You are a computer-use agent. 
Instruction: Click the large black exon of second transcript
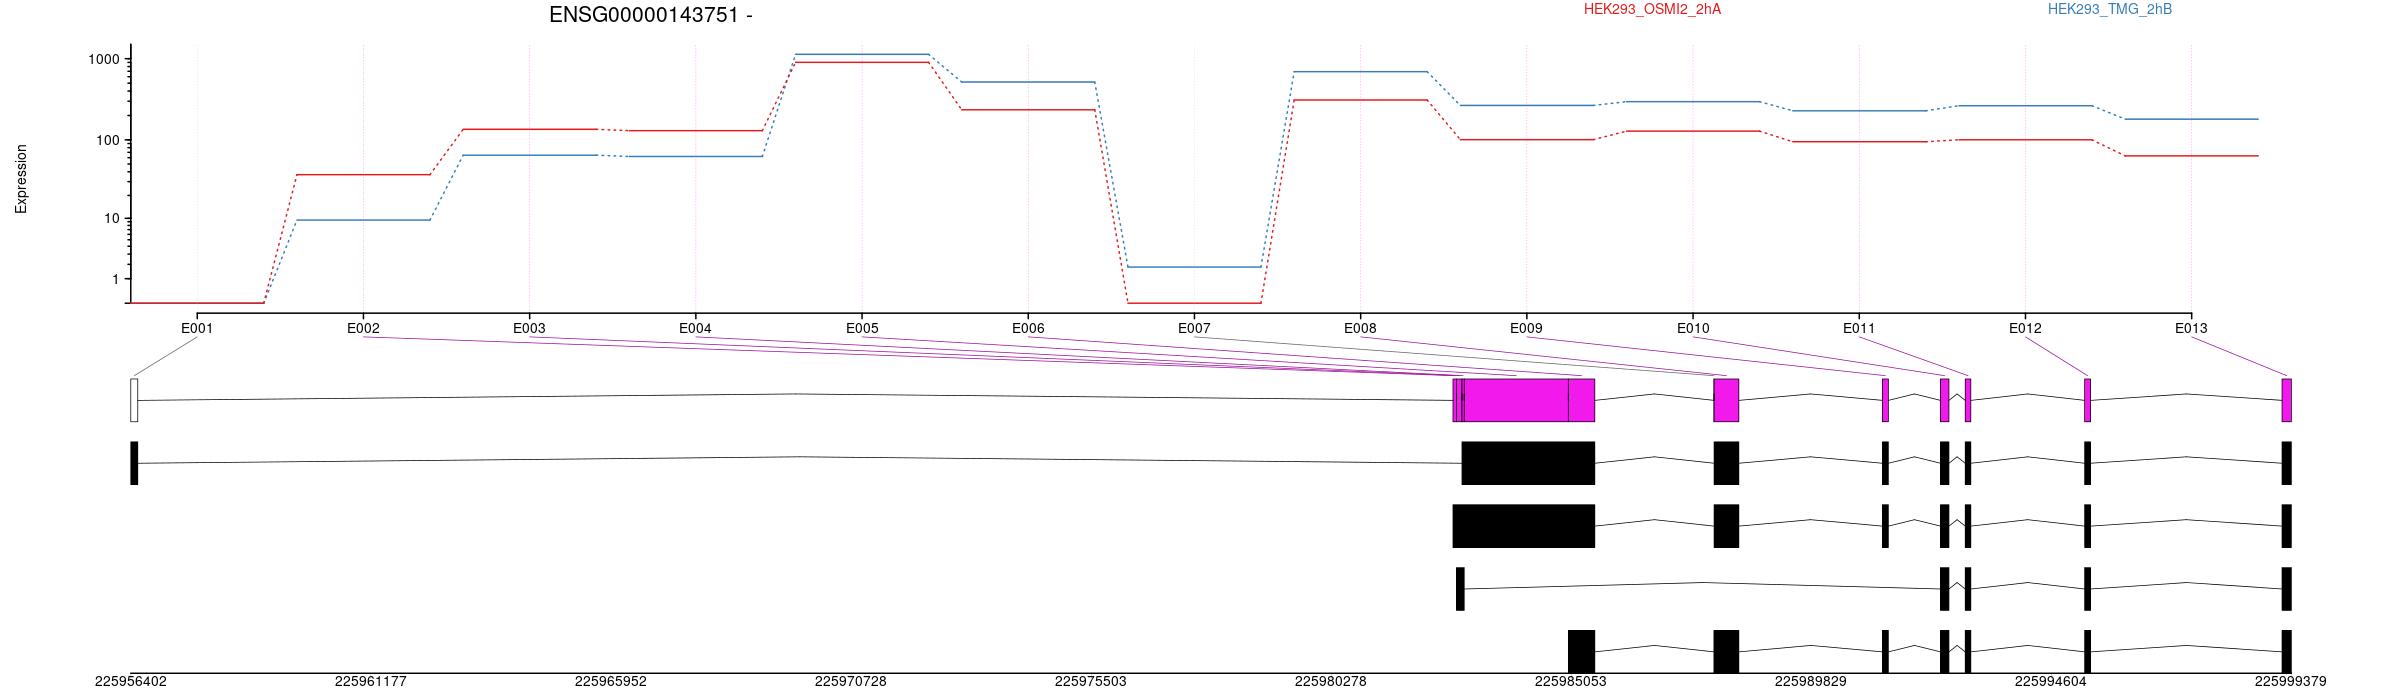1524,526
